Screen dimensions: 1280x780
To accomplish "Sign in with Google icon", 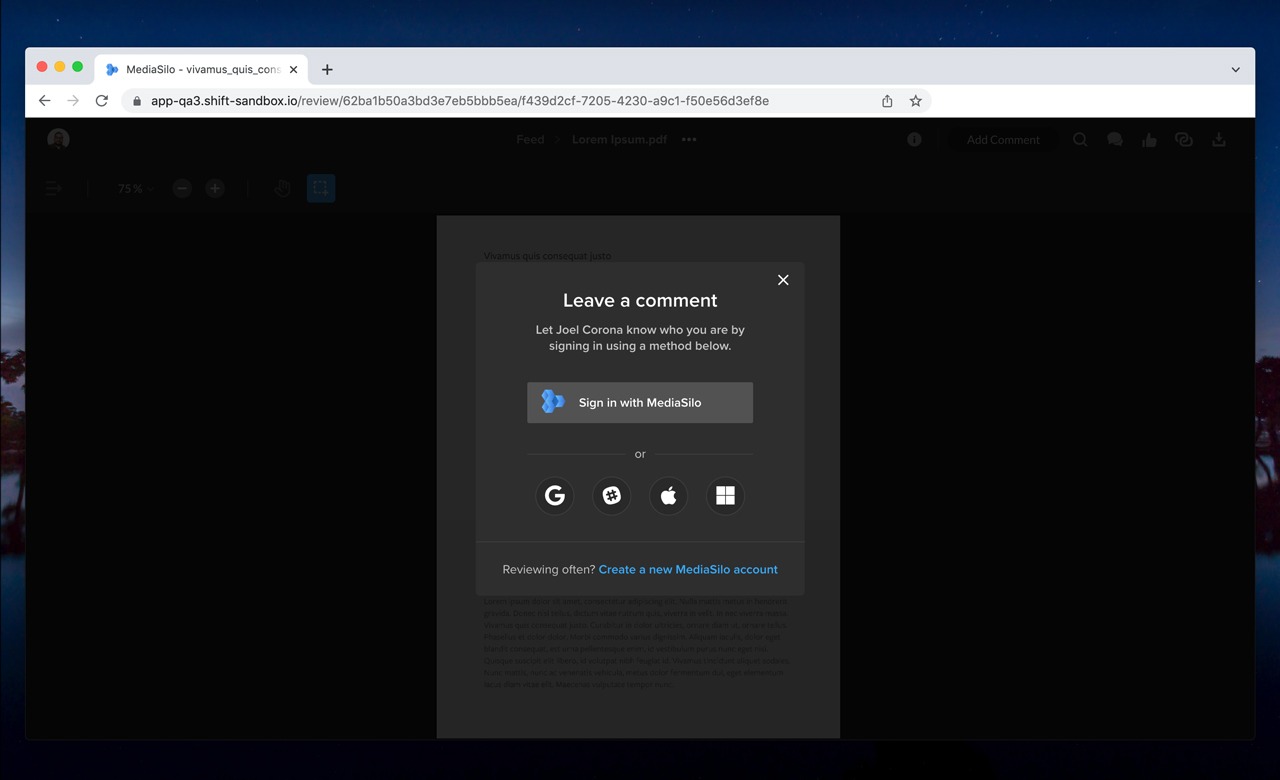I will coord(554,495).
